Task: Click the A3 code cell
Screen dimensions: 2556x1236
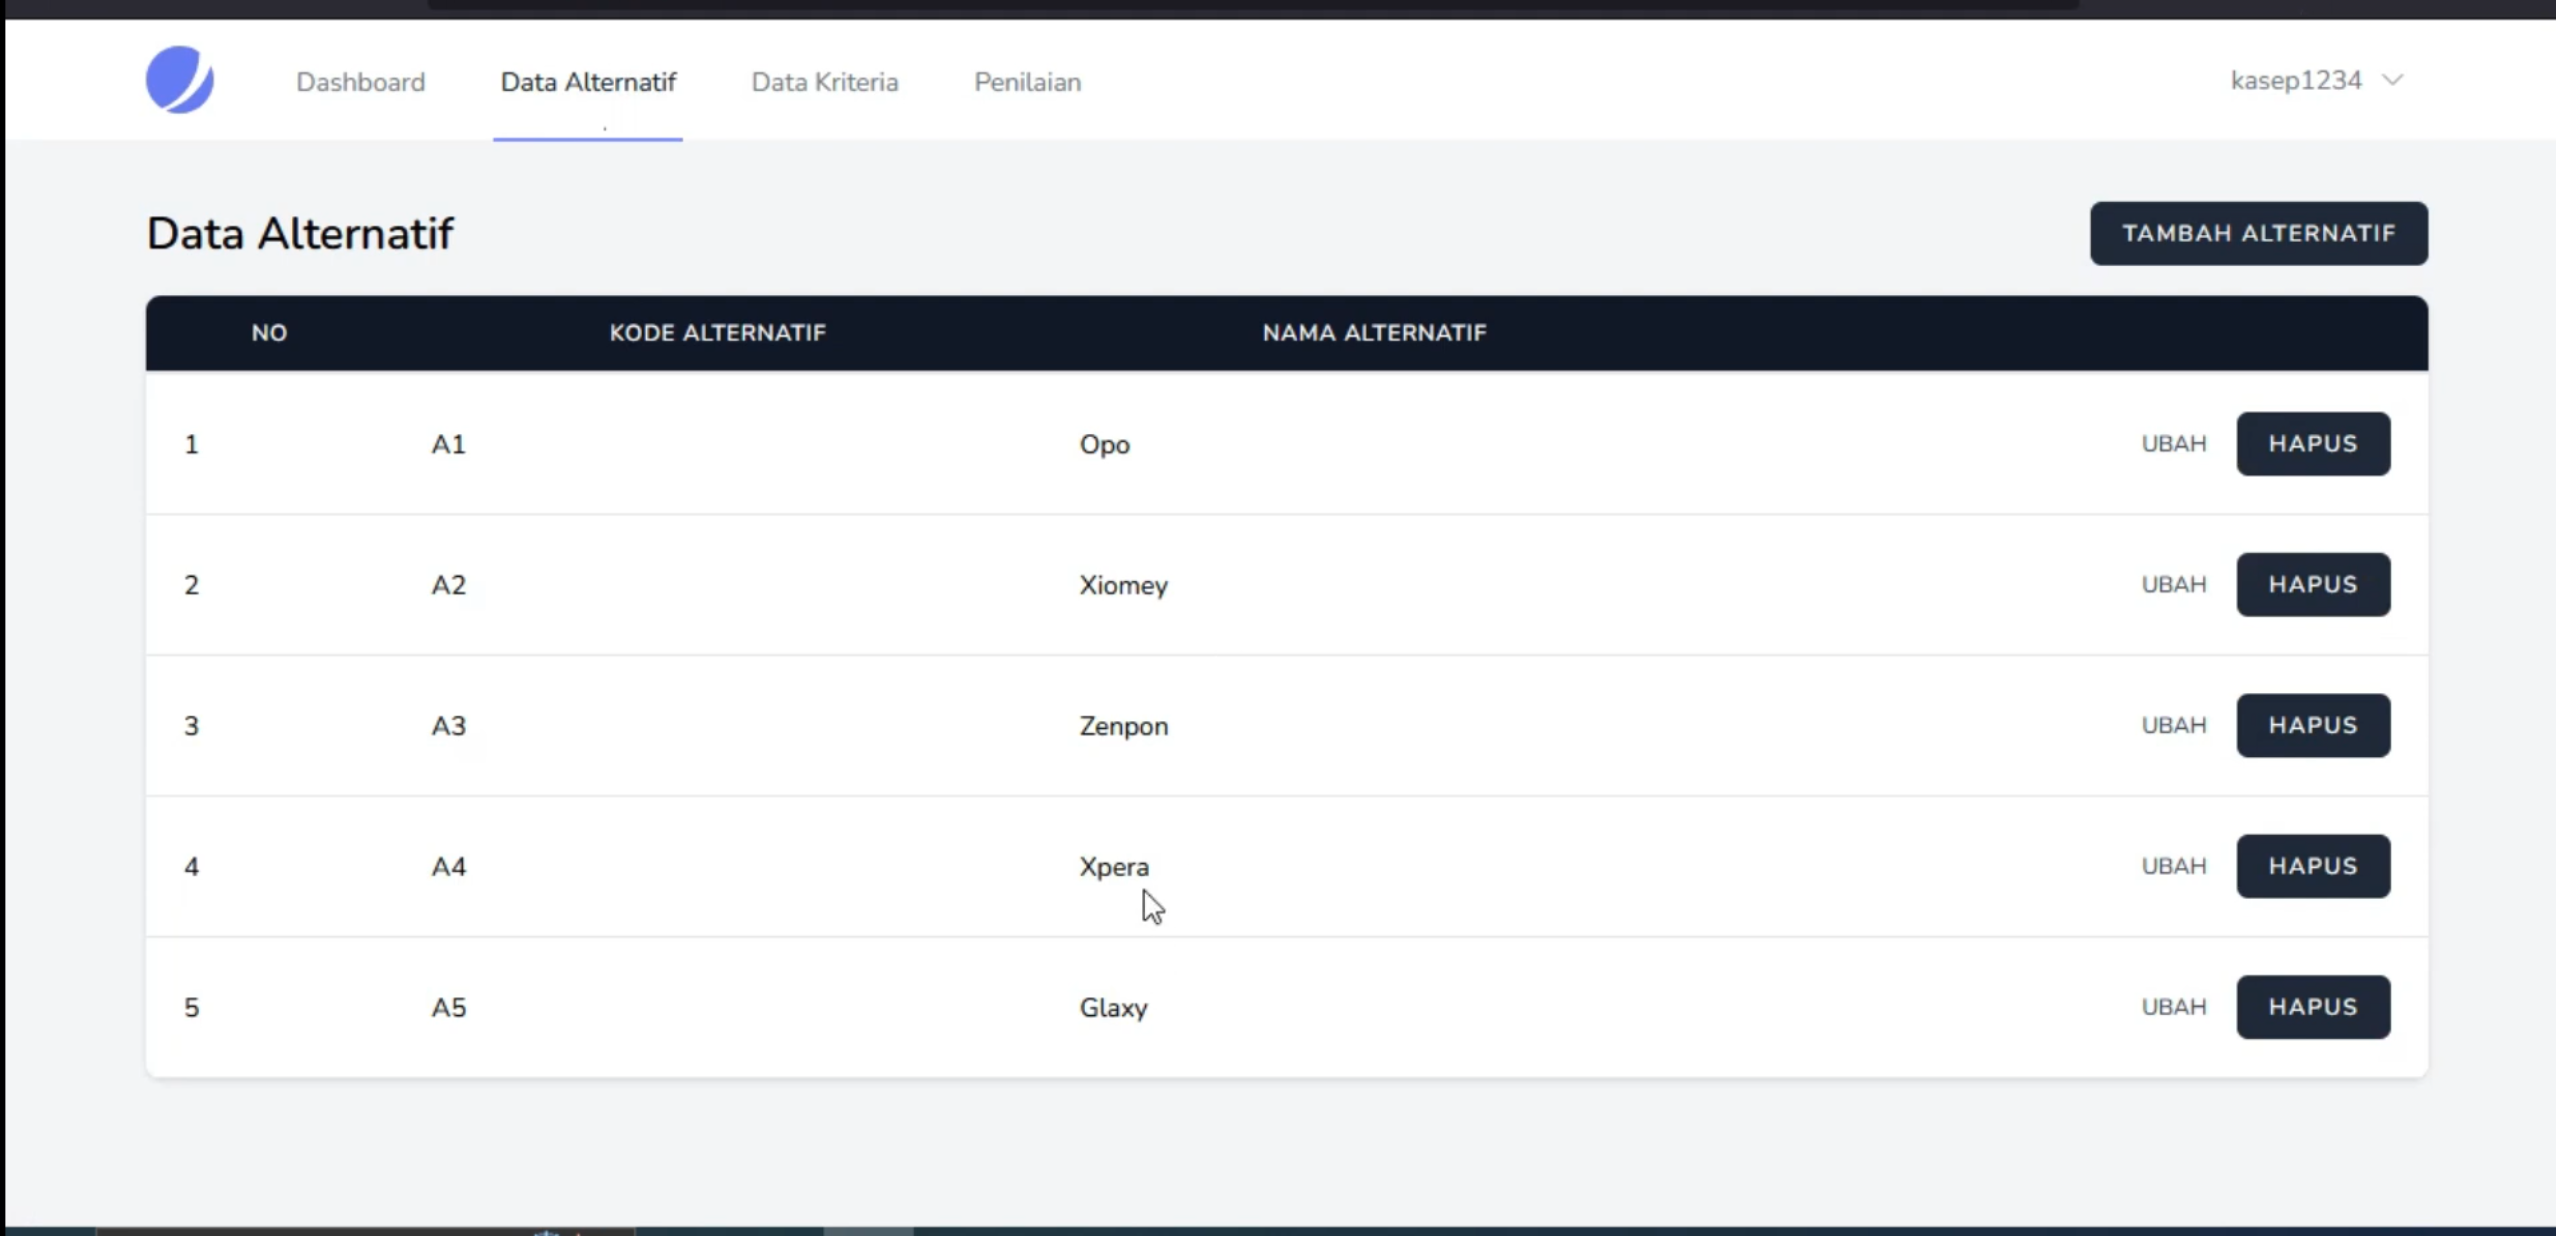Action: click(x=448, y=726)
